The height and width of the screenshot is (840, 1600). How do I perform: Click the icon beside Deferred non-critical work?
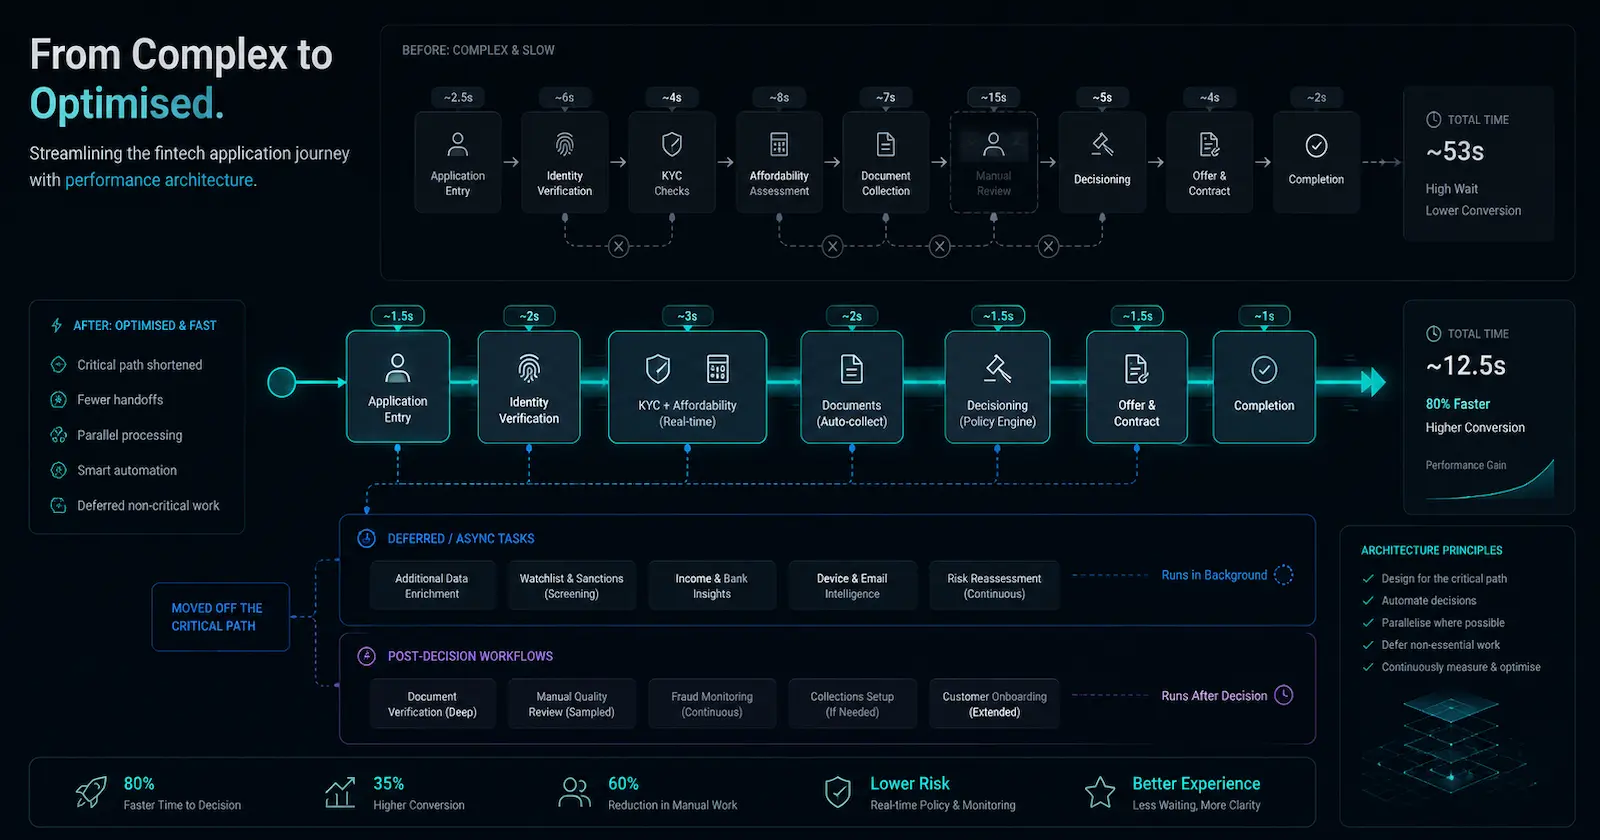pos(58,505)
